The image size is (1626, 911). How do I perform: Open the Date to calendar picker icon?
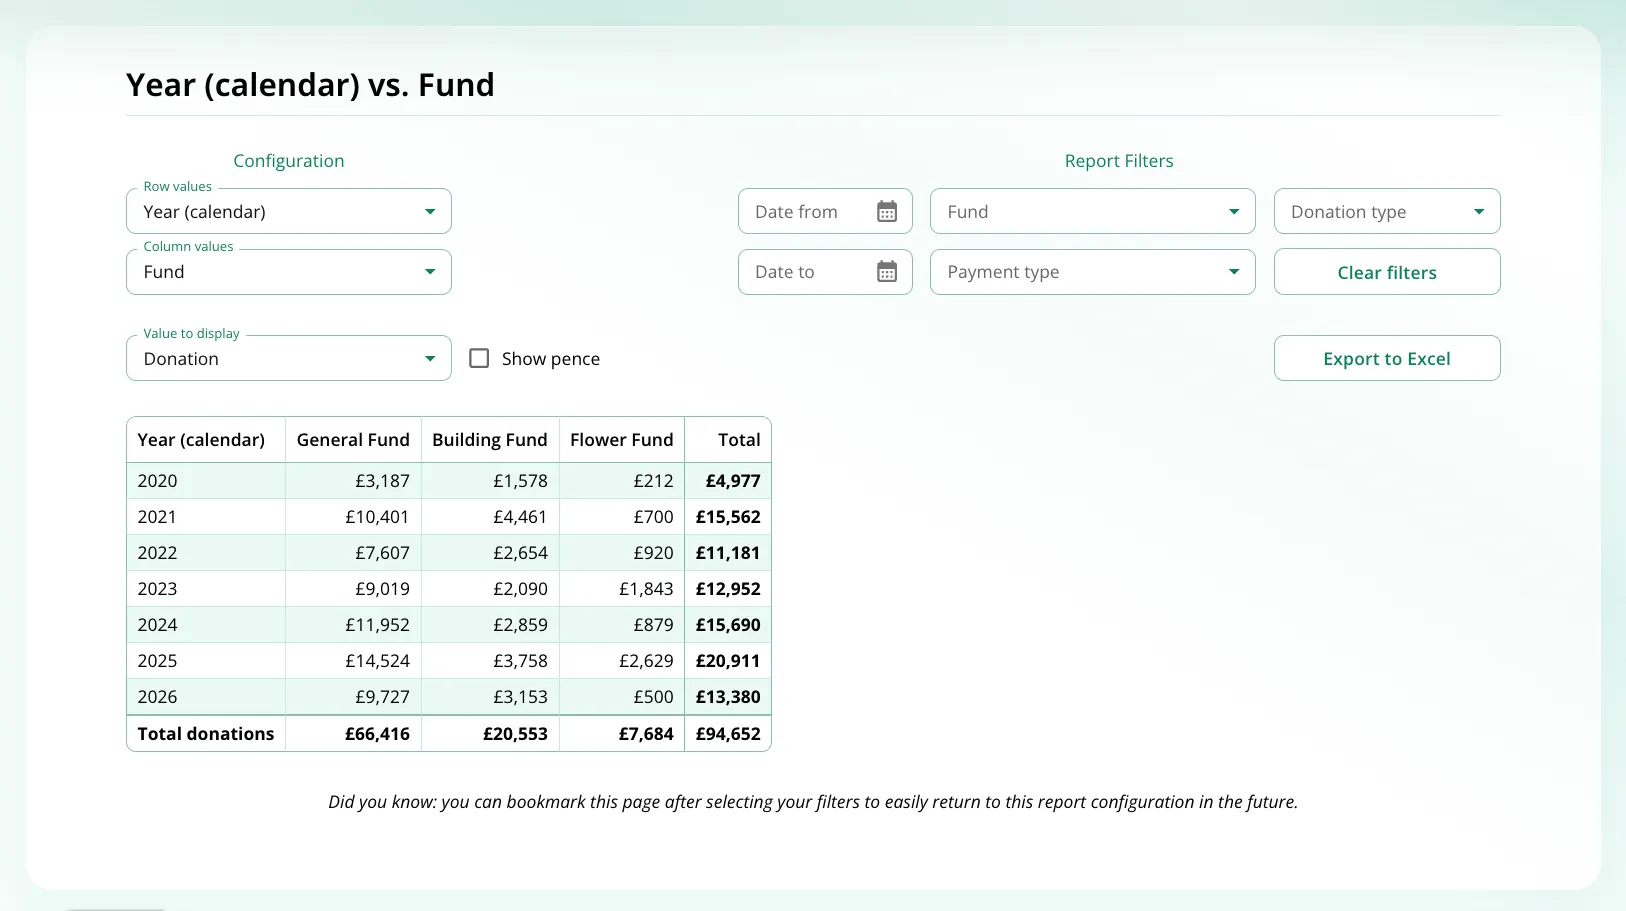887,271
